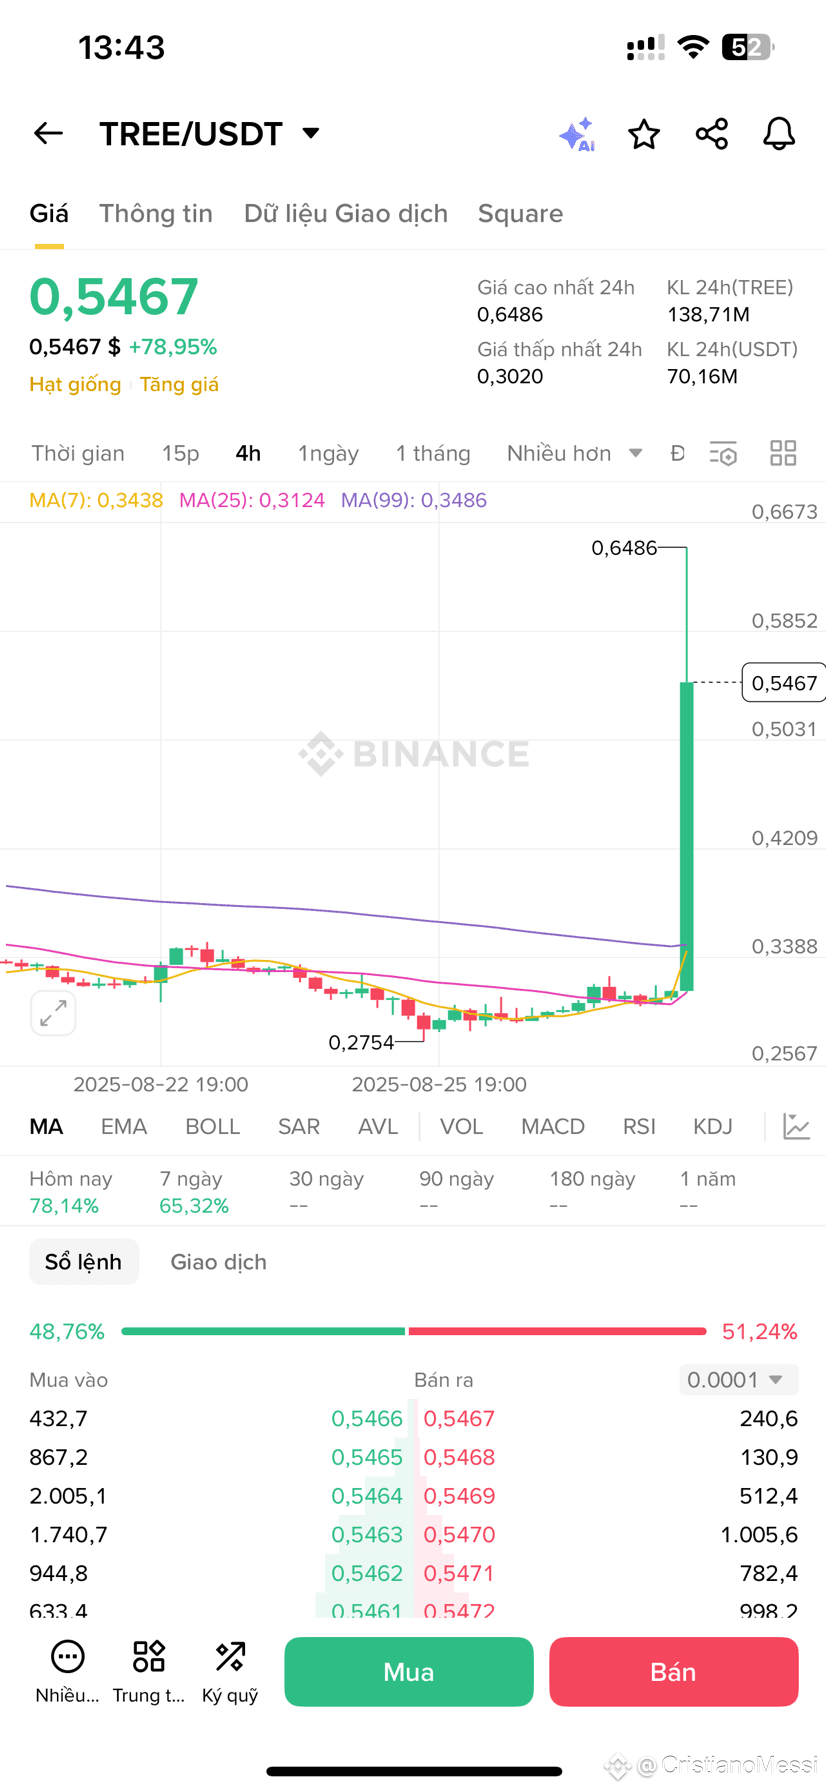The width and height of the screenshot is (826, 1792).
Task: Tap the MA(25): 0,3124 label
Action: coord(252,500)
